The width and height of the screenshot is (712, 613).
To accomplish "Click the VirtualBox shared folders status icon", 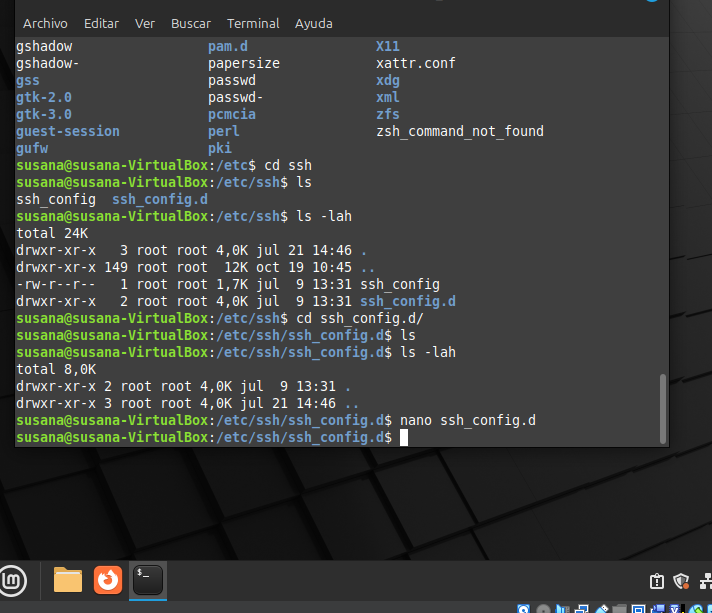I will coord(619,609).
